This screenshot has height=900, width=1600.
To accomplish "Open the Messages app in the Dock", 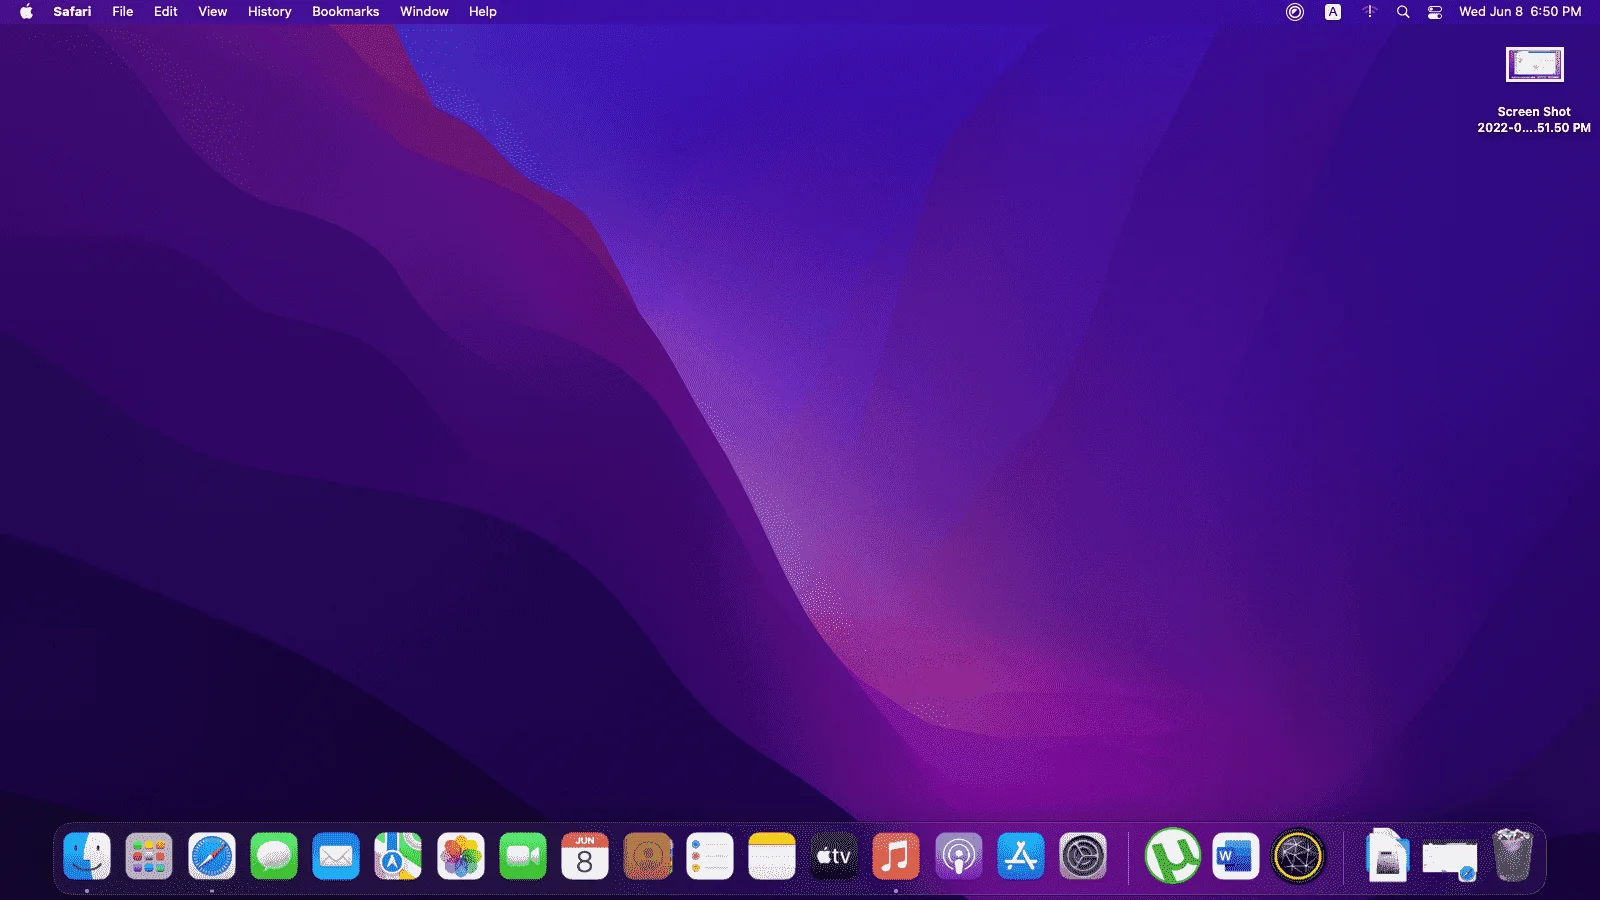I will [x=274, y=857].
